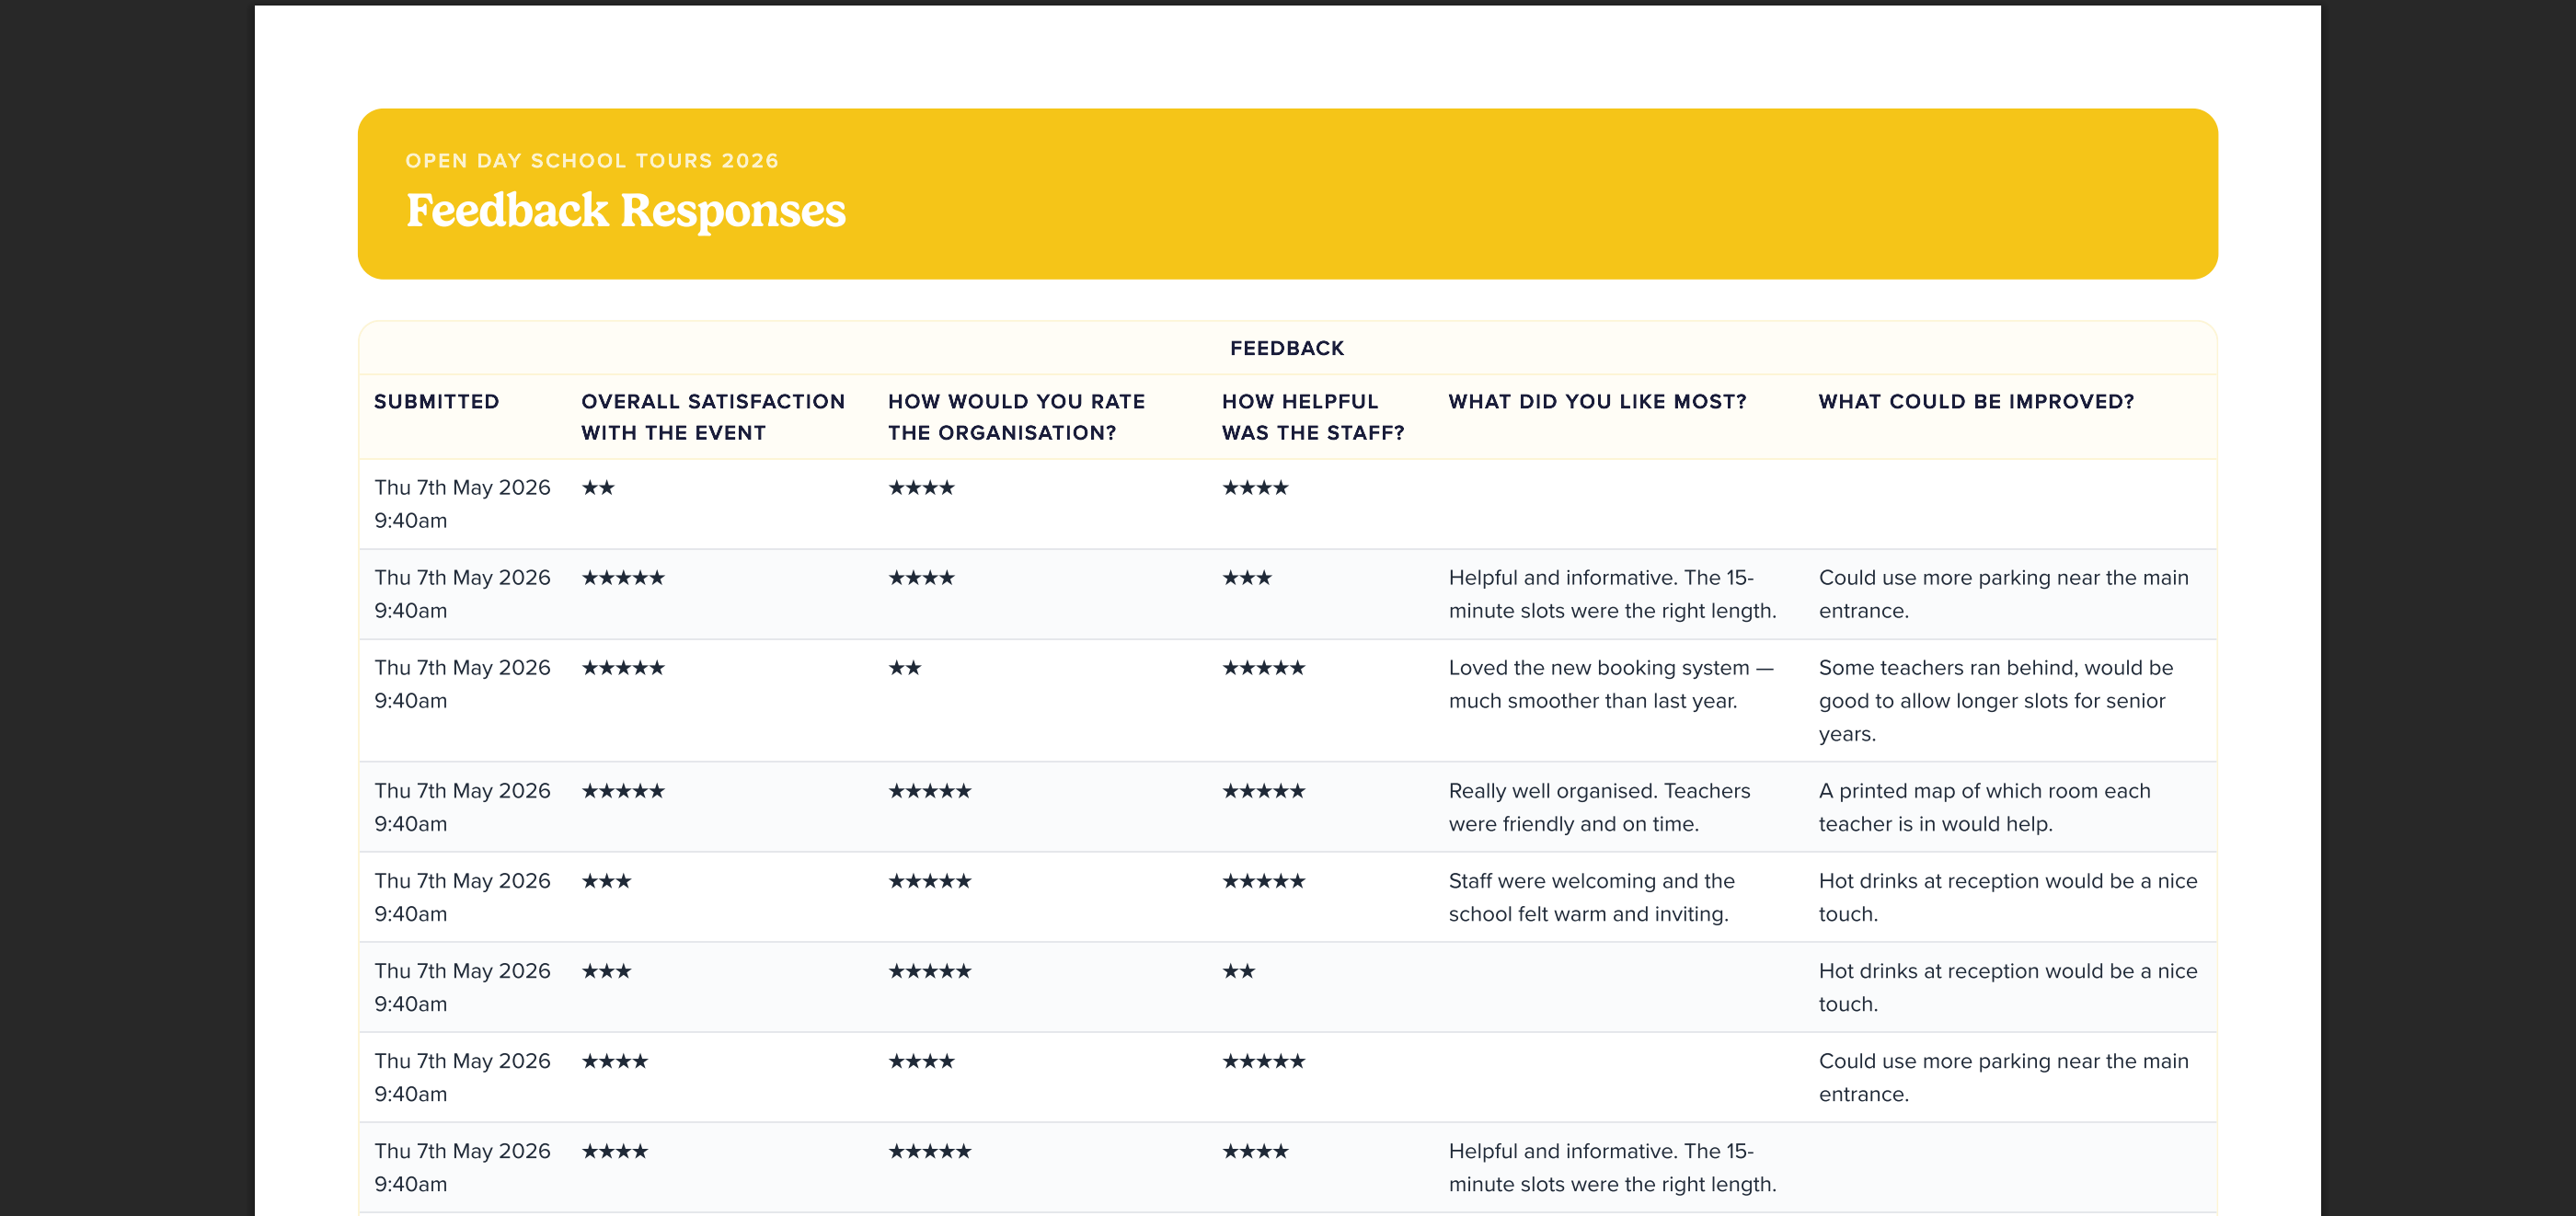The height and width of the screenshot is (1216, 2576).
Task: Click 'Could use more parking' in row without liked comment
Action: [x=2003, y=1077]
